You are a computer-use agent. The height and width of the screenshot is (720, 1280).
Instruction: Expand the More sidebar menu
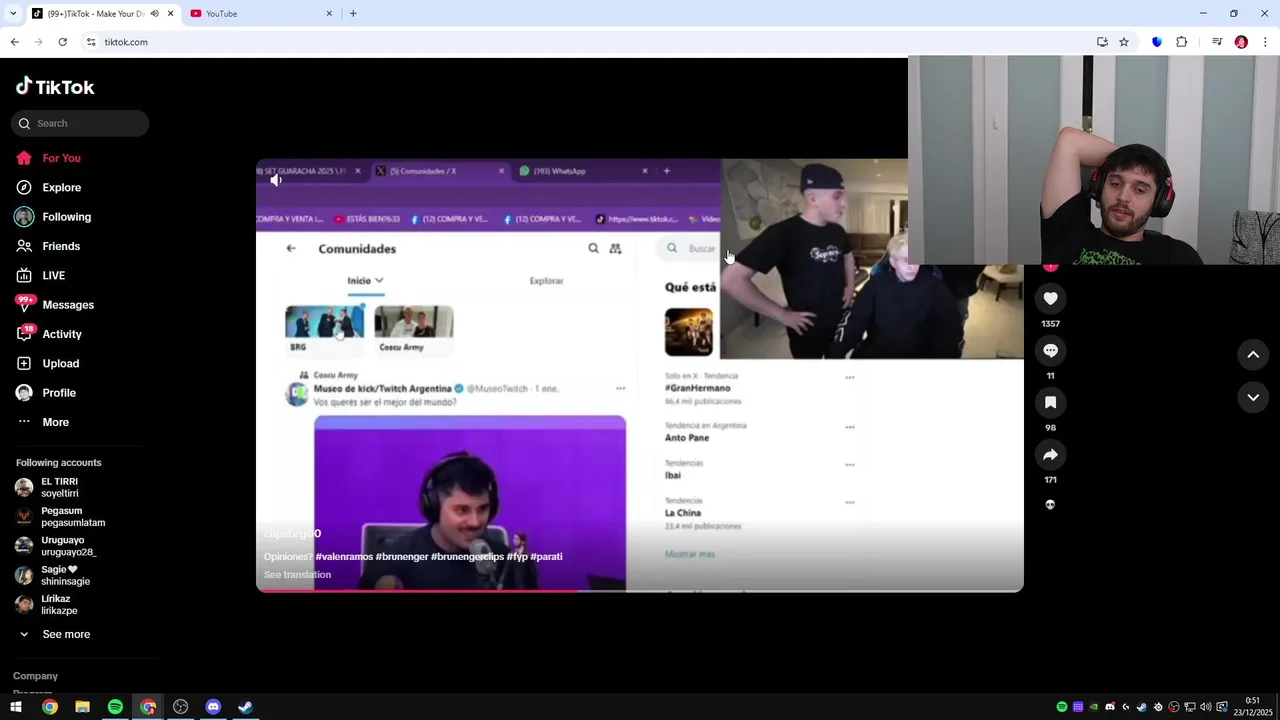click(43, 422)
